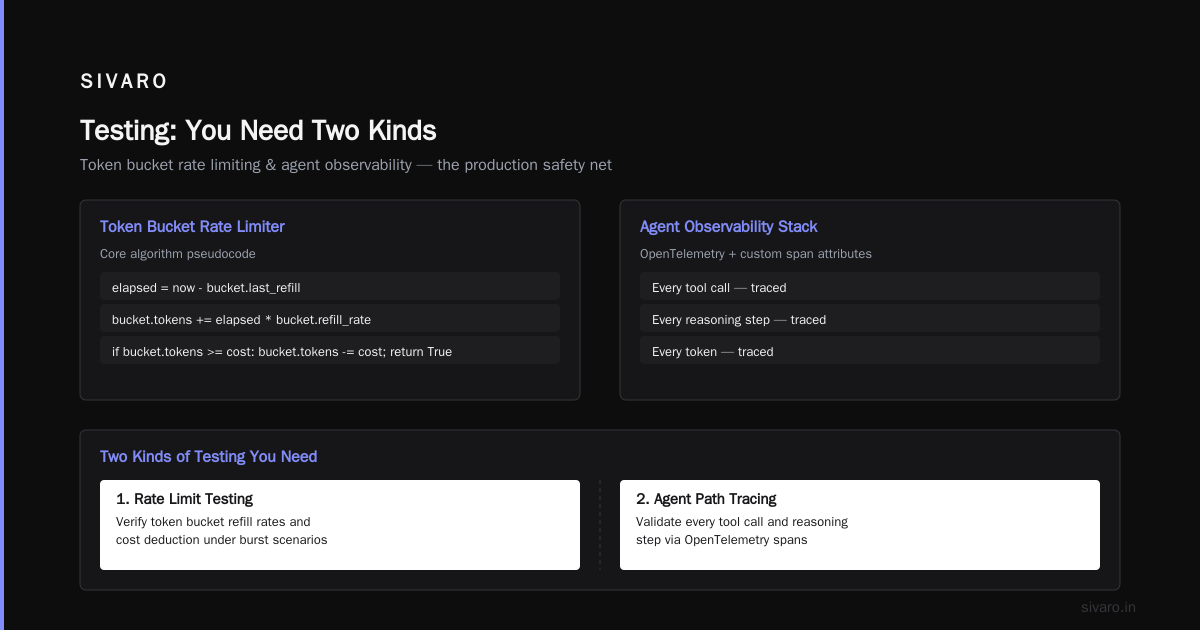Open the '2. Agent Path Tracing' card
The height and width of the screenshot is (630, 1200).
(860, 525)
